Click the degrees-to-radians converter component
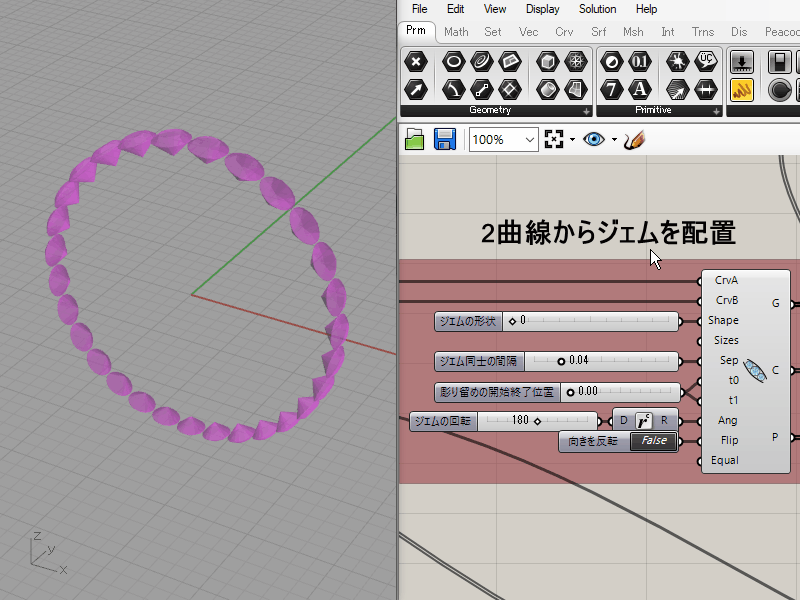Screen dimensions: 800x600 click(644, 421)
